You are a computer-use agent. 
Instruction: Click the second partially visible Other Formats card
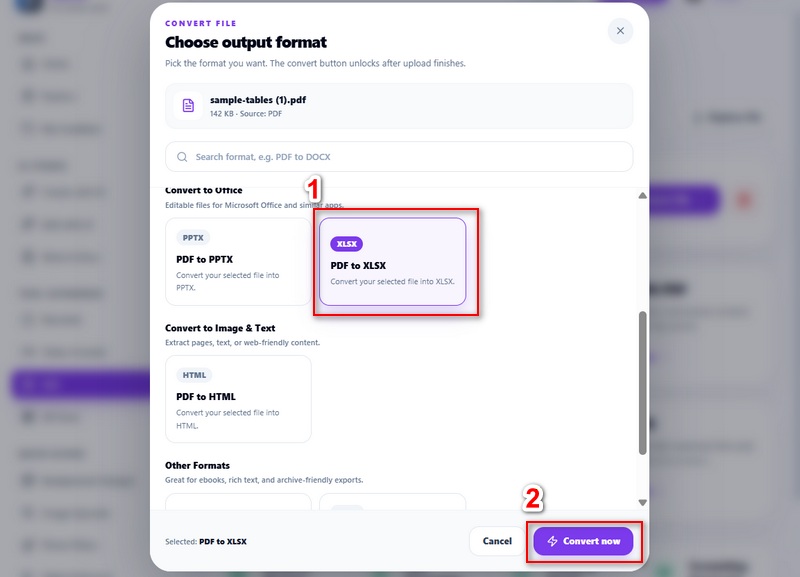(392, 501)
